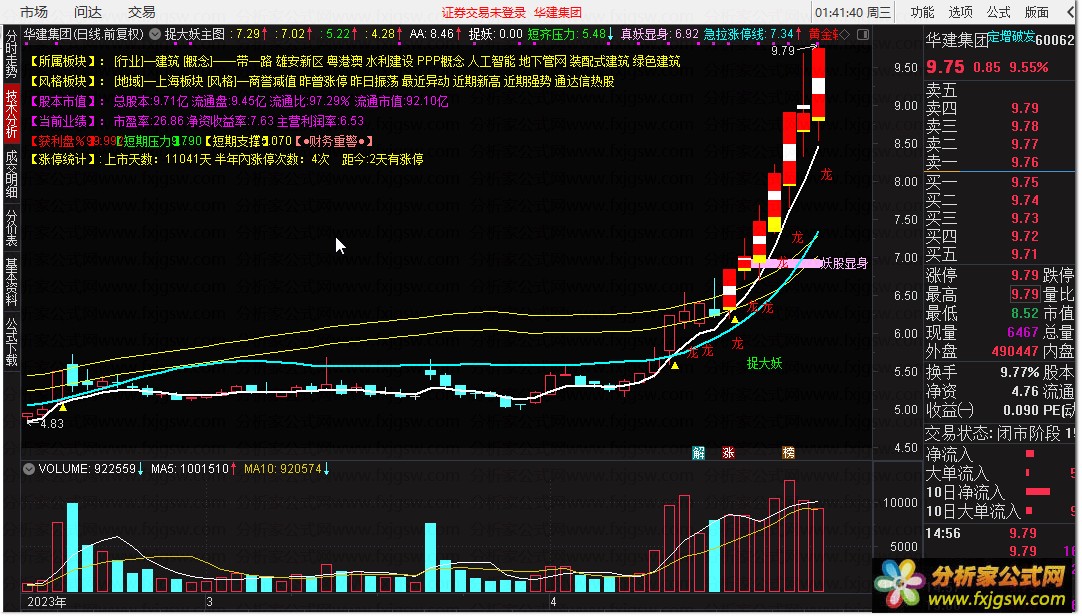Click the 9.75 current price
This screenshot has height=616, width=1082.
point(945,67)
